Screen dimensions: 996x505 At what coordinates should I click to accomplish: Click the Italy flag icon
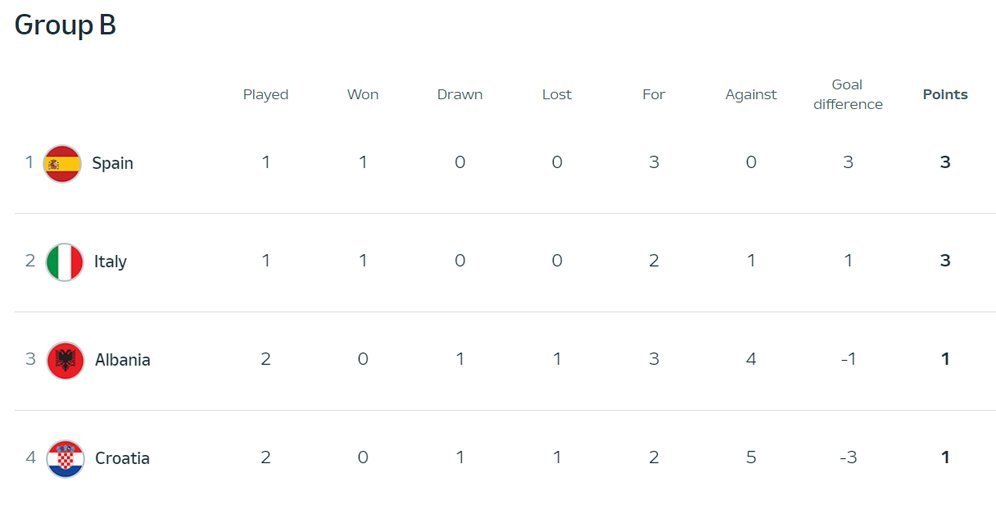pos(65,262)
